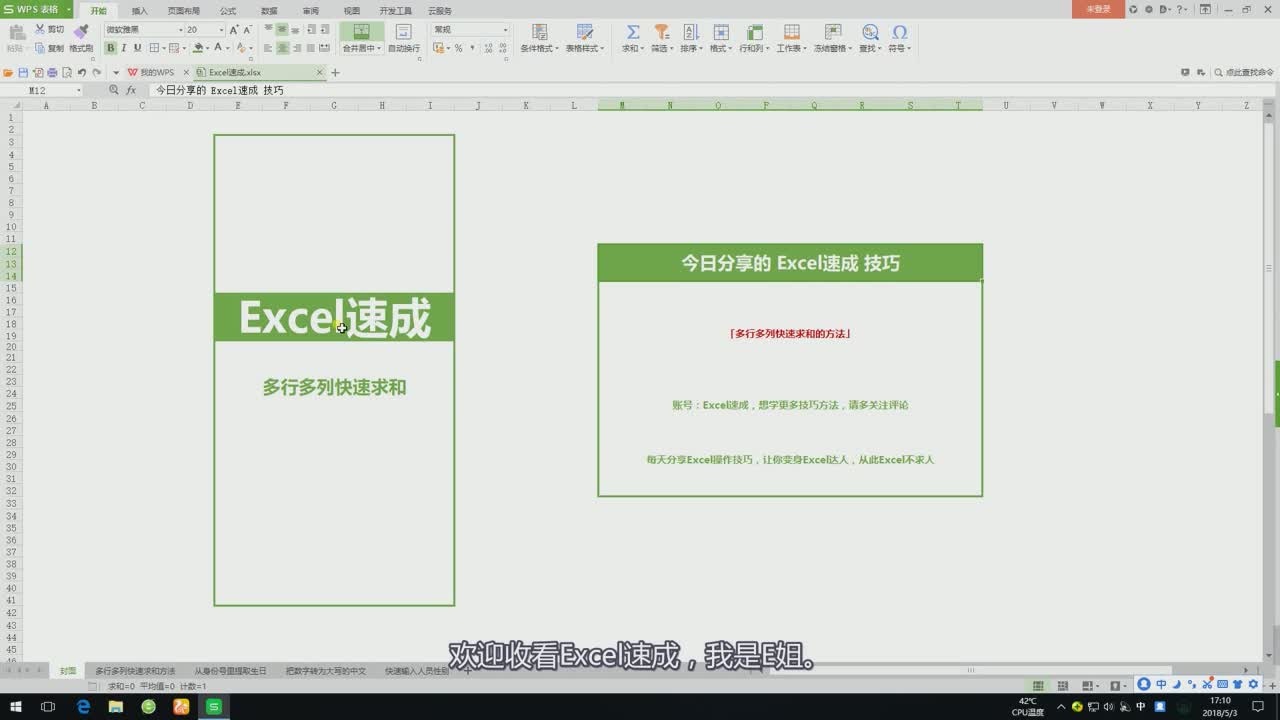Decrease font size with A- icon

248,30
